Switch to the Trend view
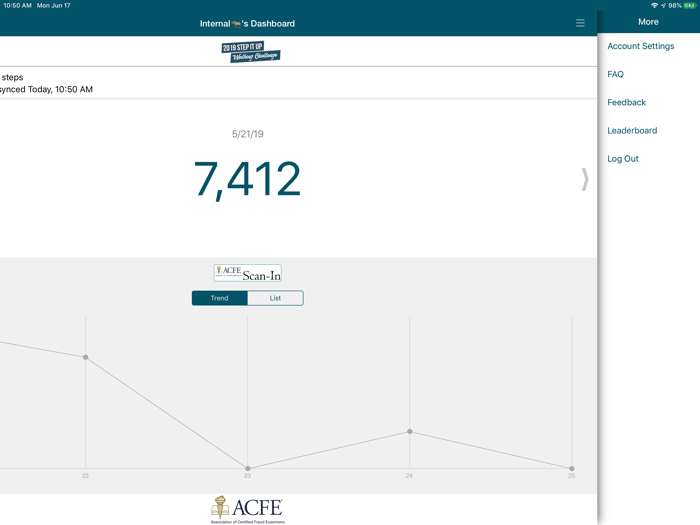Viewport: 700px width, 525px height. tap(220, 298)
